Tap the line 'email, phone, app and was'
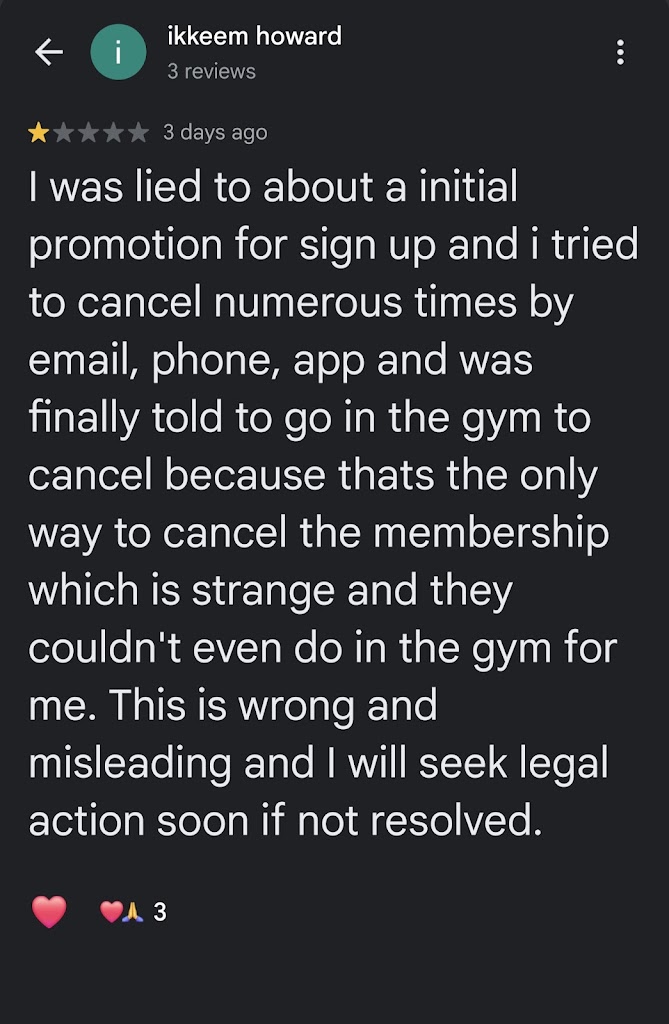The width and height of the screenshot is (669, 1024). coord(280,361)
